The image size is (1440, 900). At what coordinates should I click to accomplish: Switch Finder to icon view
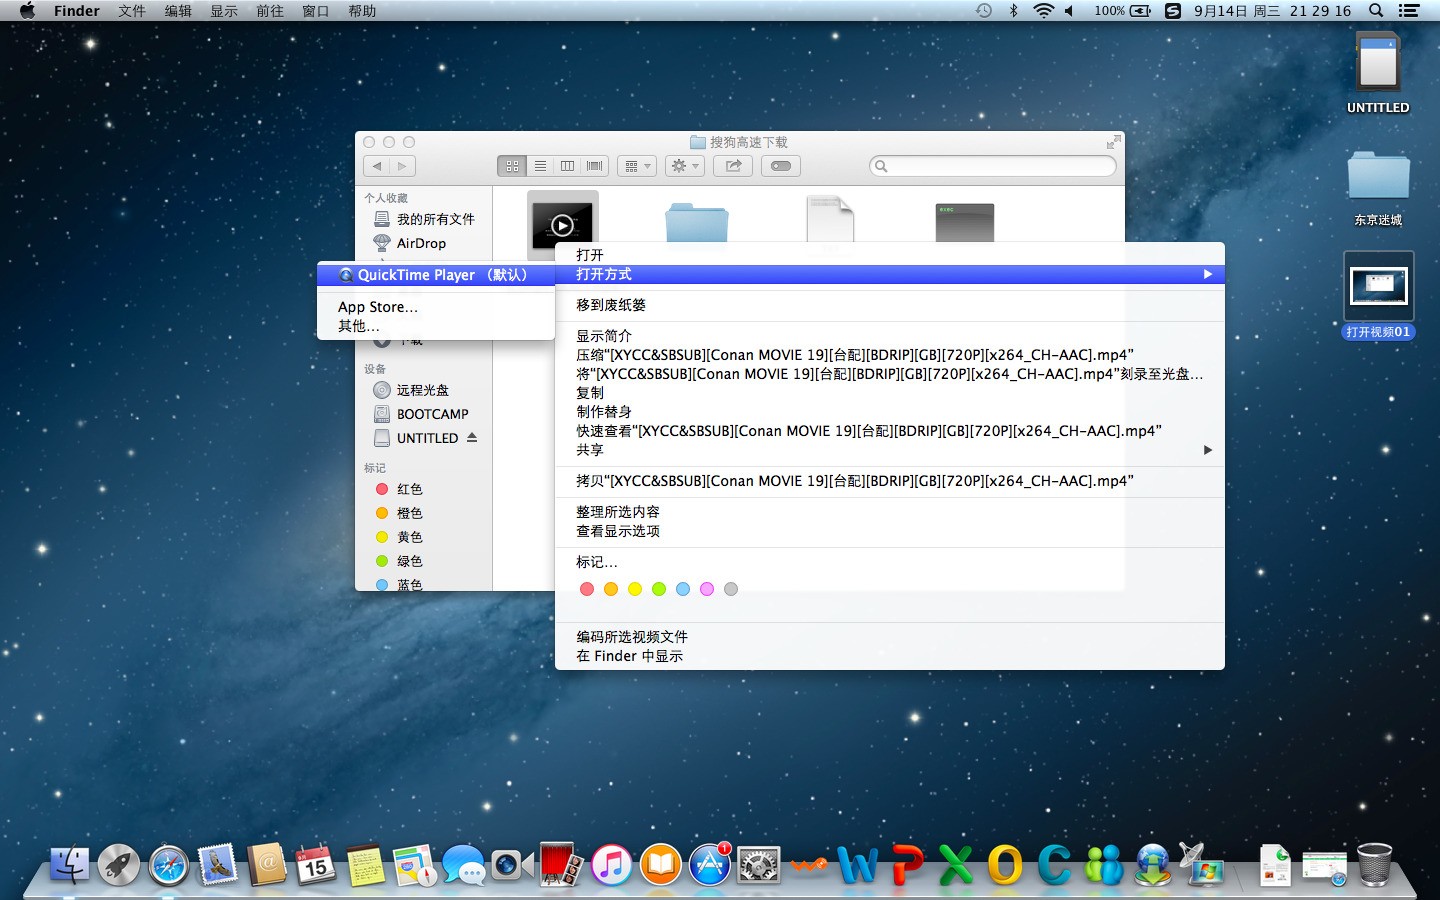(512, 166)
